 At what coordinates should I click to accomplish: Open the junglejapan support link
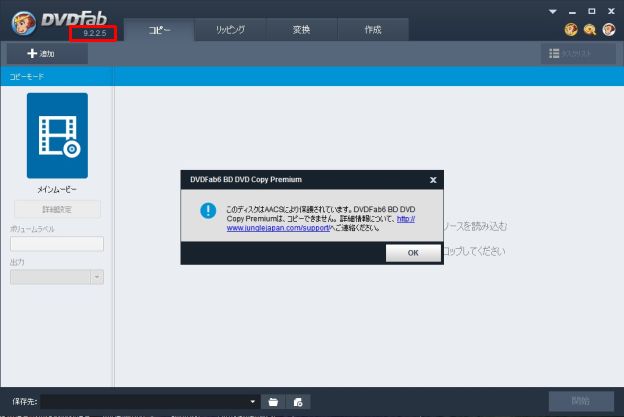point(321,223)
